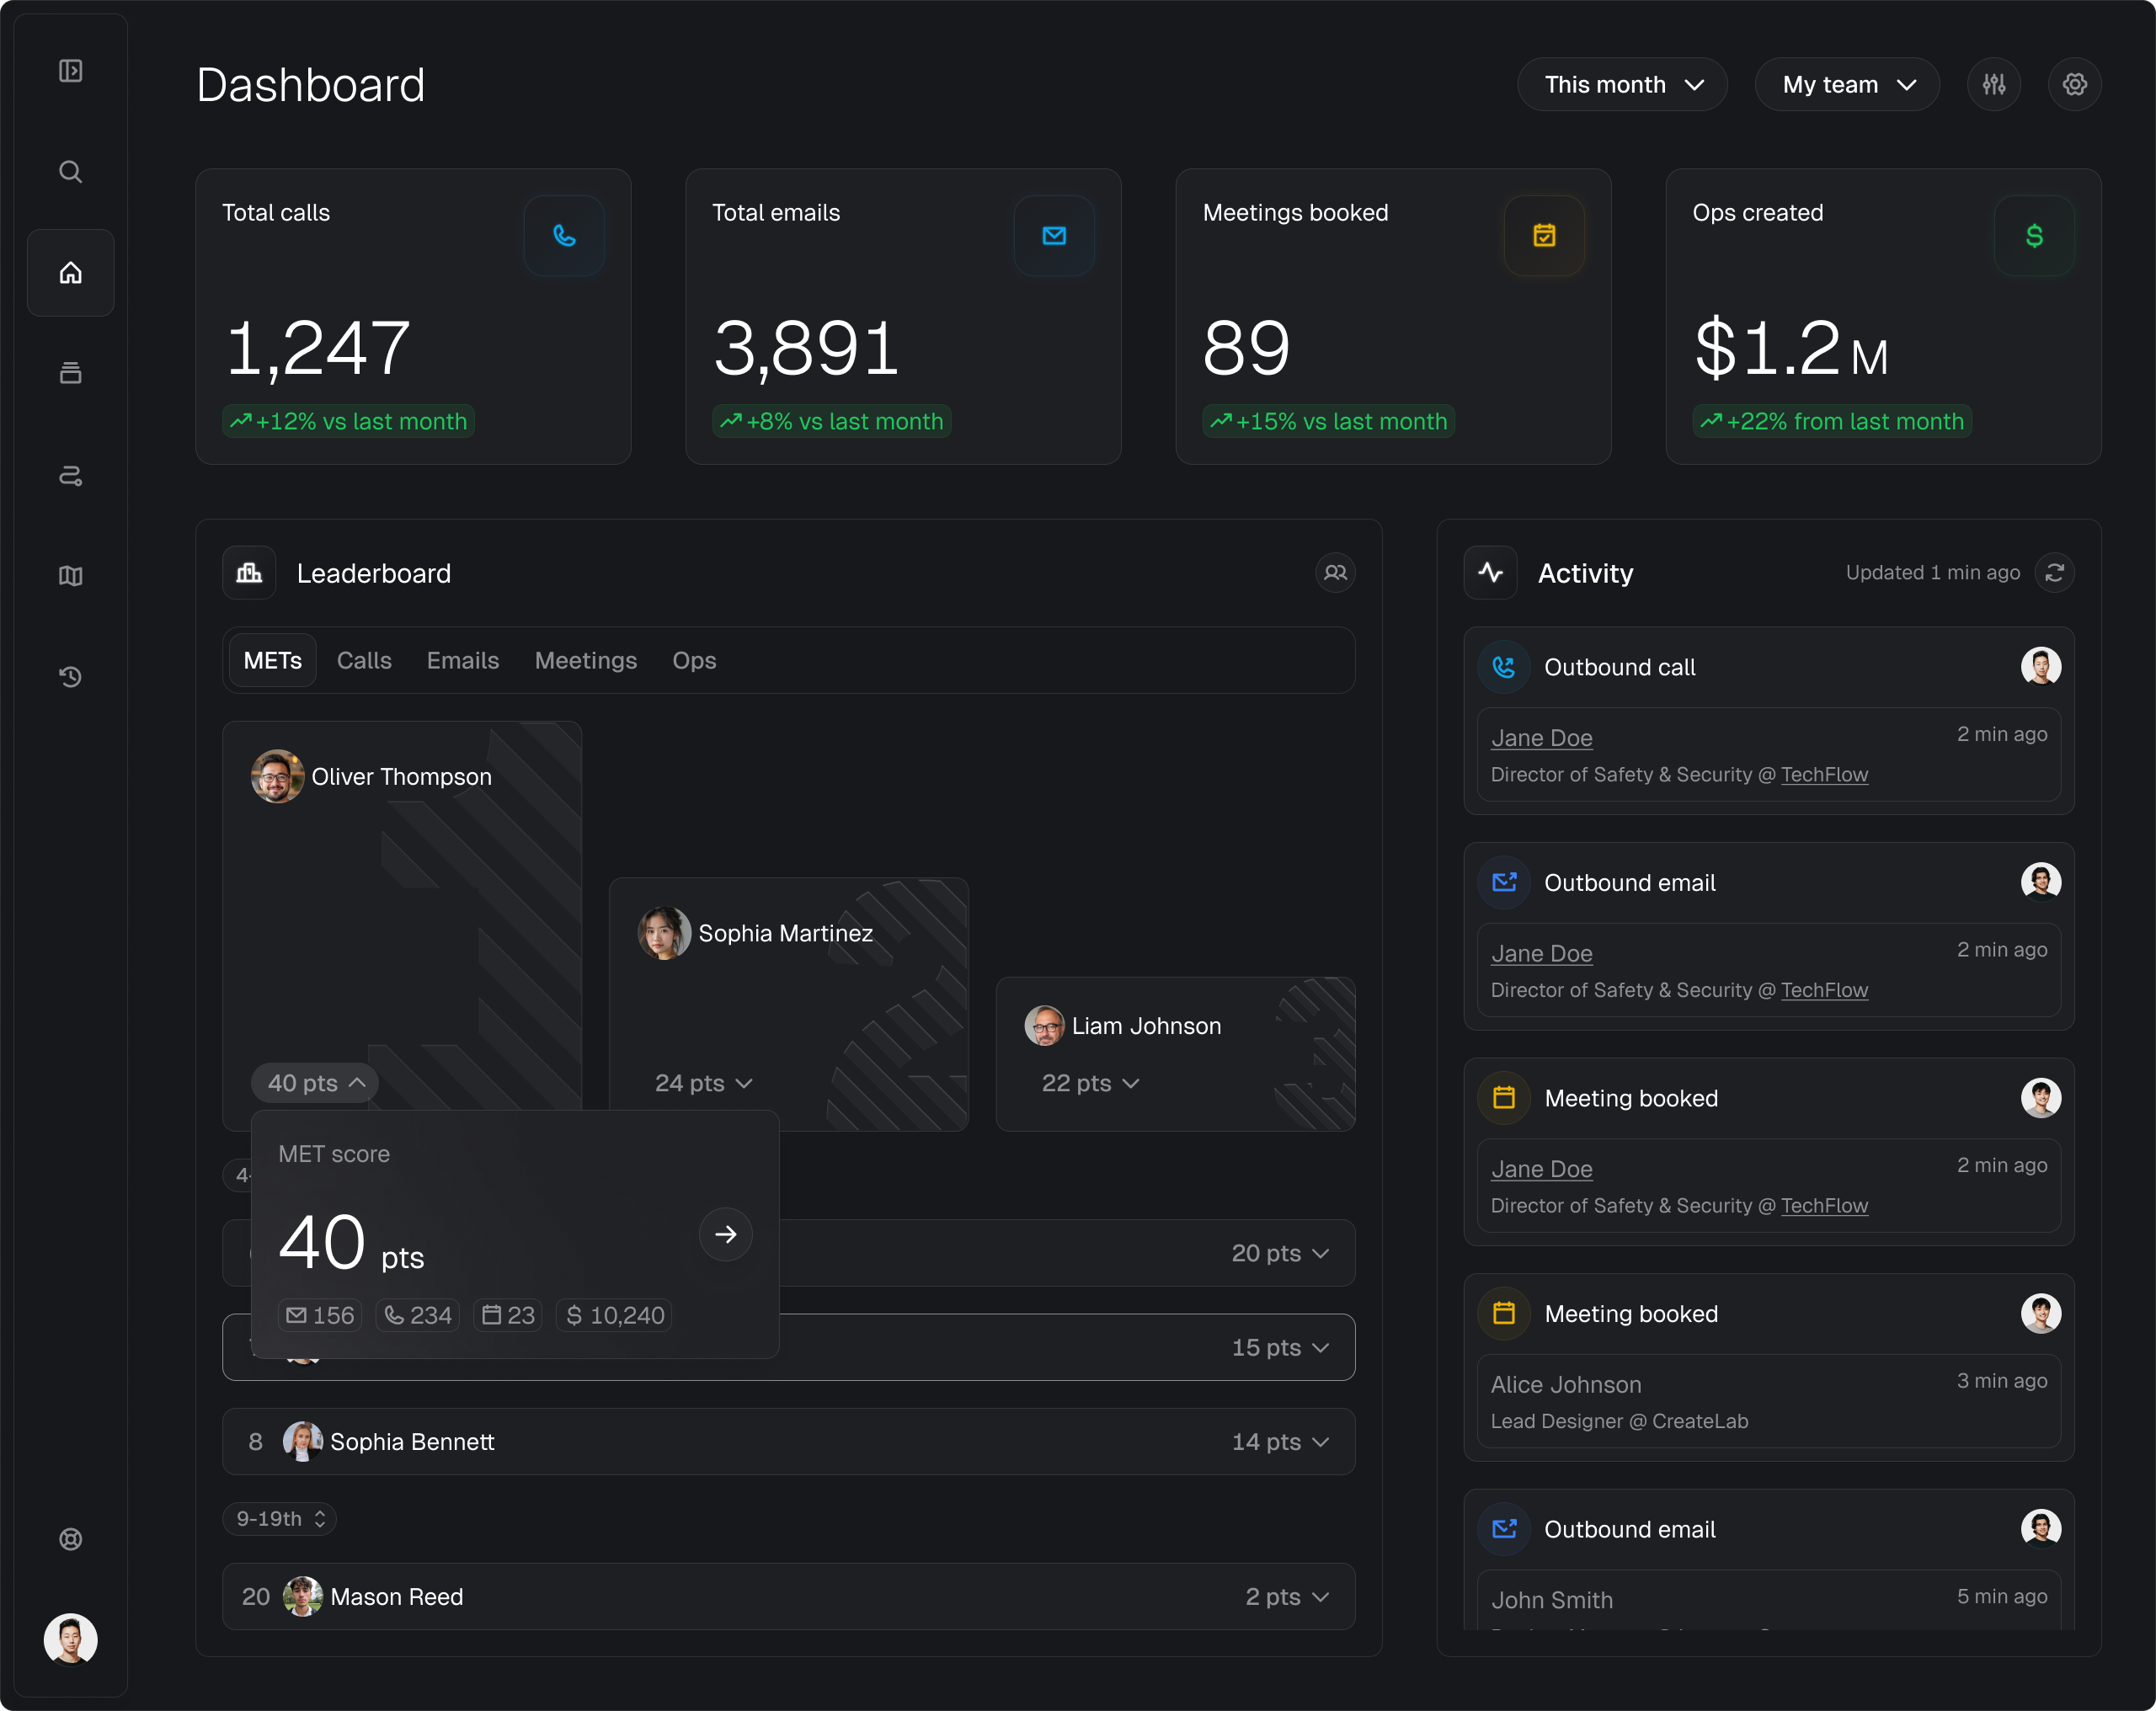Open the My team dropdown

pyautogui.click(x=1847, y=84)
